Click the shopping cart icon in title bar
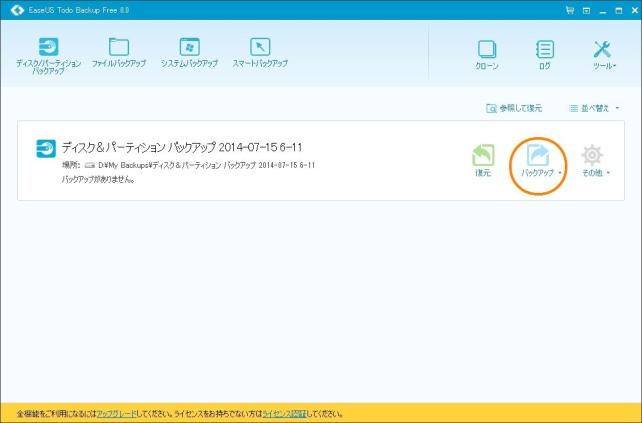Viewport: 642px width, 423px height. 570,10
